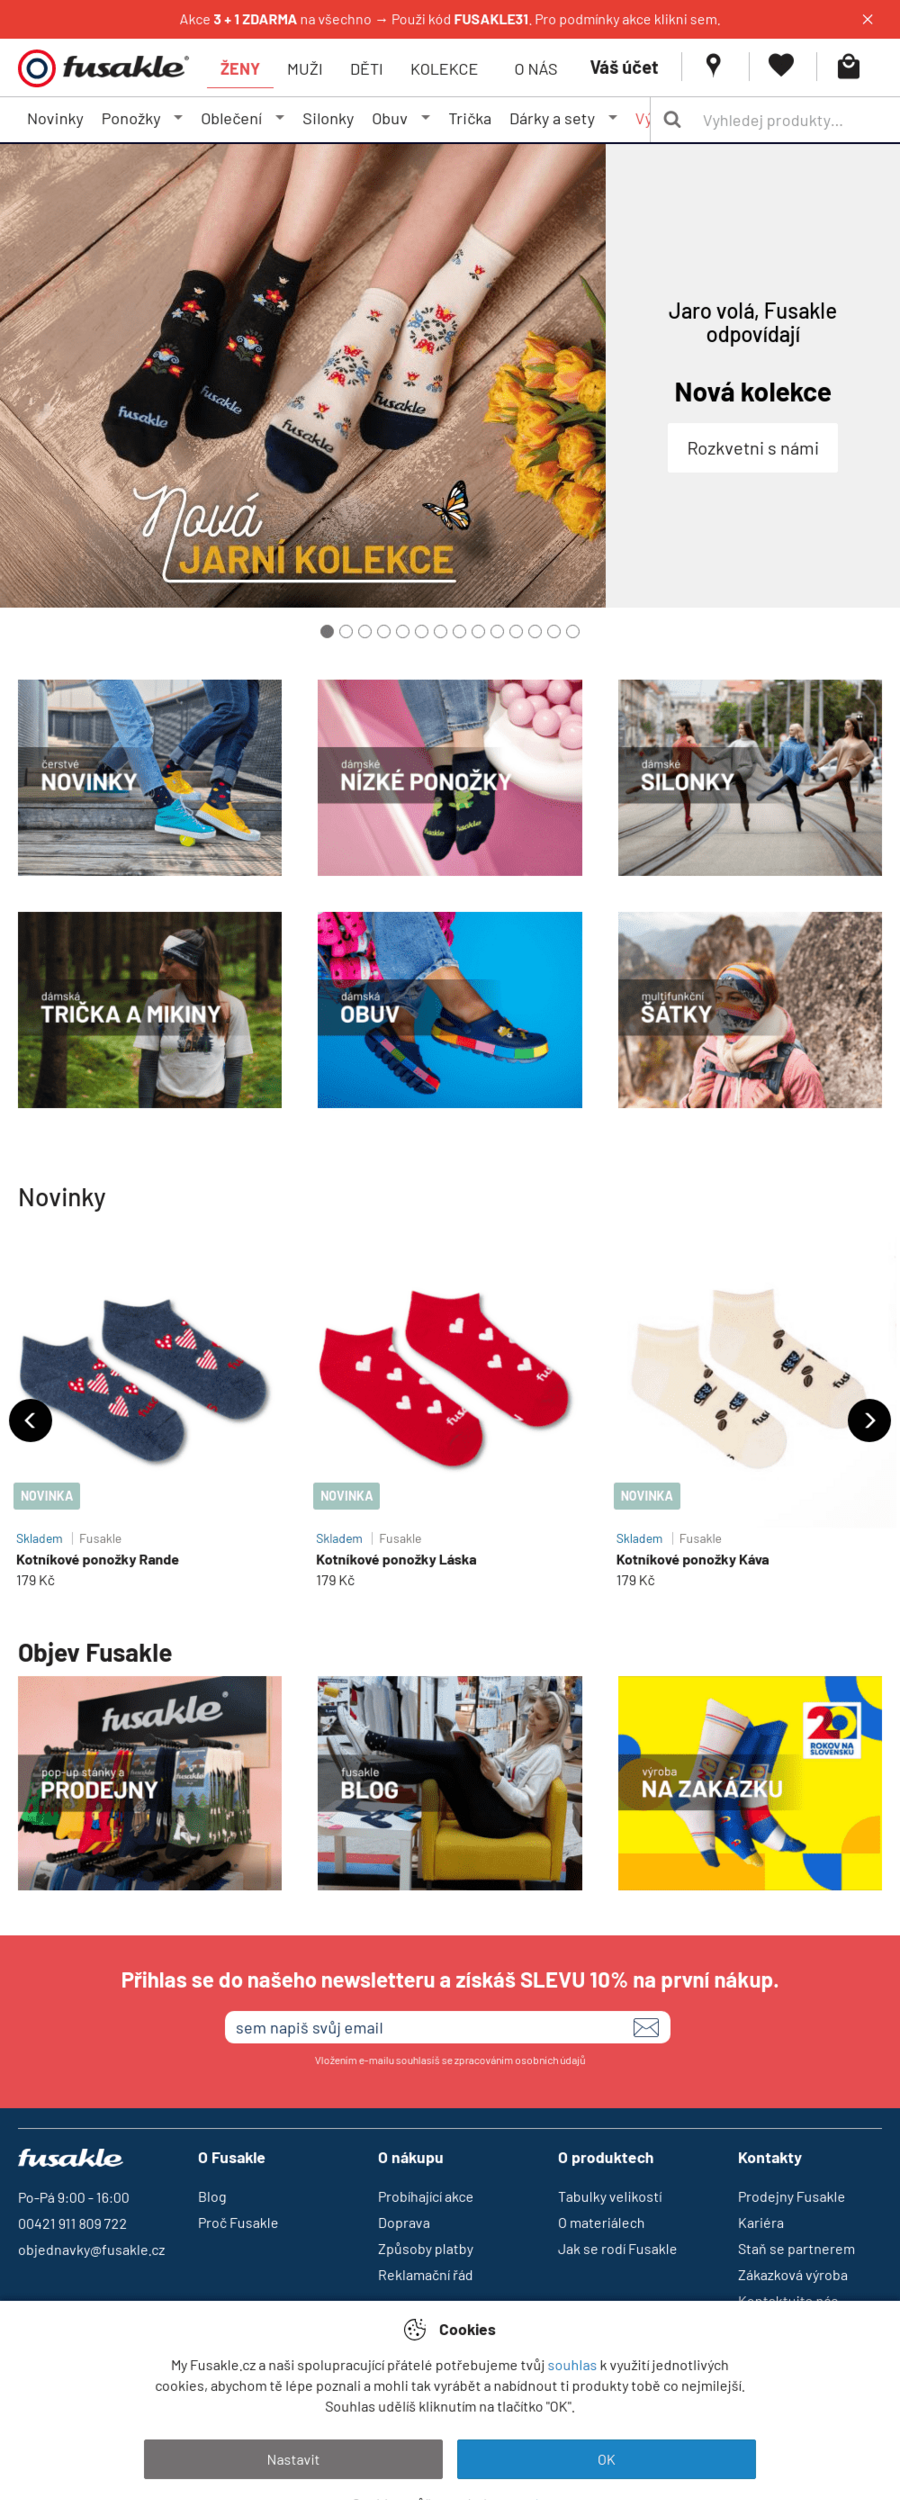The height and width of the screenshot is (2500, 900).
Task: Show previous Novinky products with left arrow
Action: click(x=31, y=1420)
